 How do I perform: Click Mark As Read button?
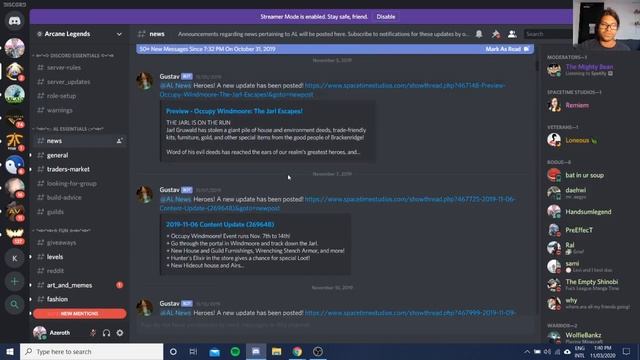[507, 49]
